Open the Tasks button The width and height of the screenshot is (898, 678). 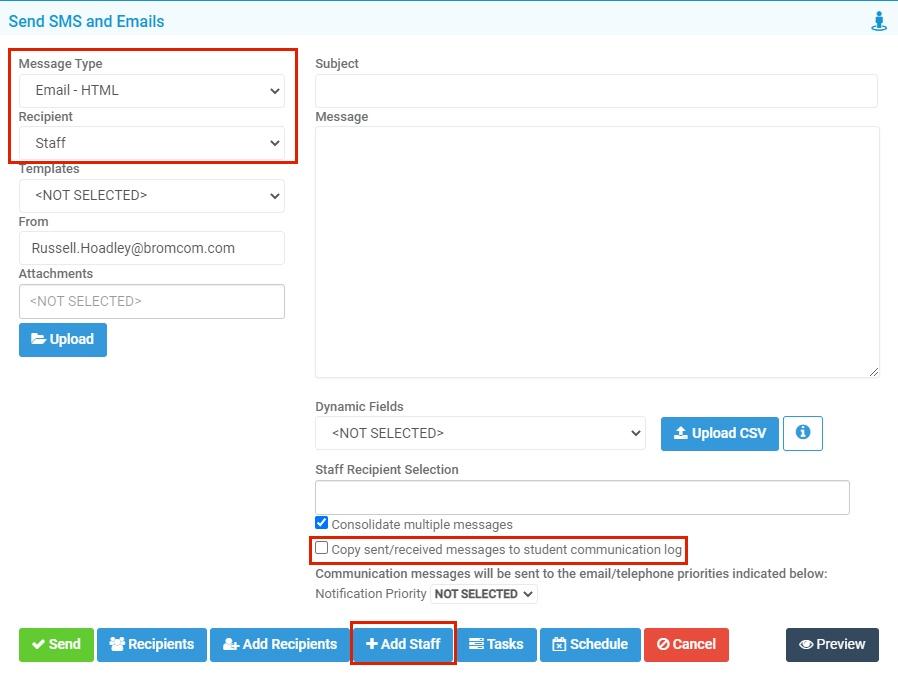click(x=496, y=644)
